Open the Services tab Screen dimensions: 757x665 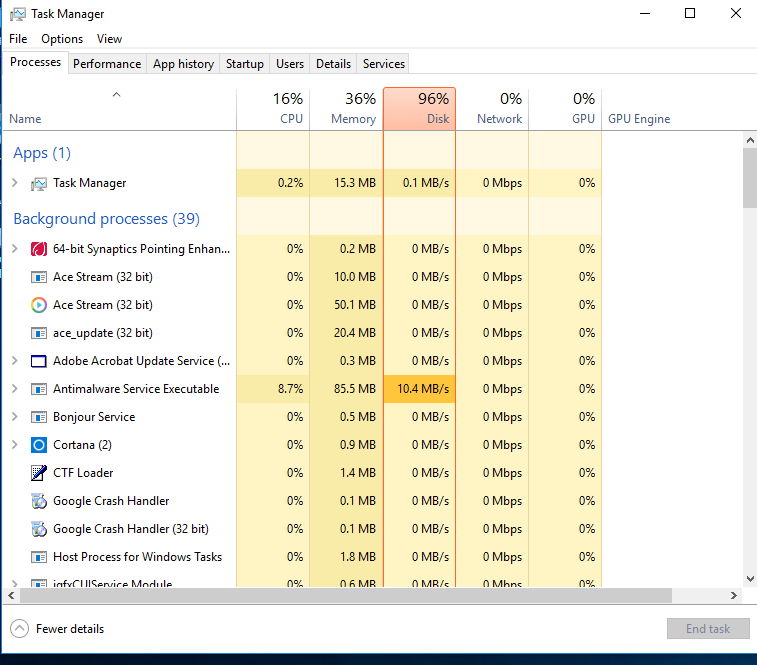point(383,64)
